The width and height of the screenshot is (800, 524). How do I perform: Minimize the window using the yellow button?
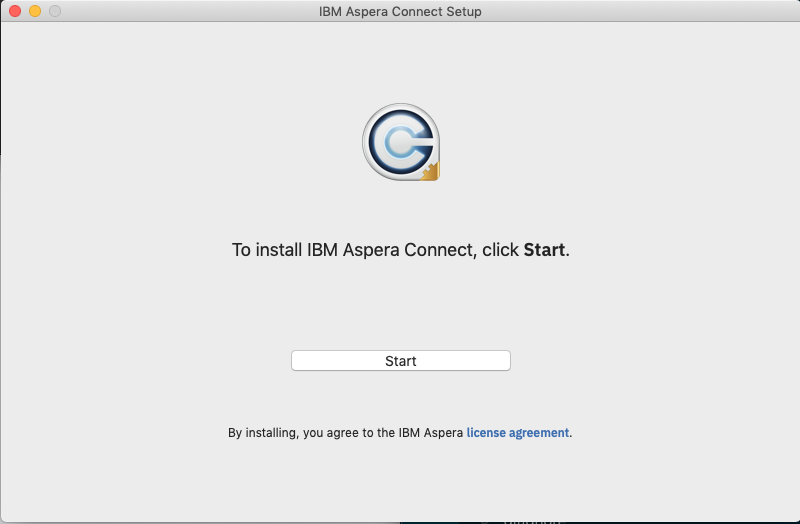(x=35, y=11)
